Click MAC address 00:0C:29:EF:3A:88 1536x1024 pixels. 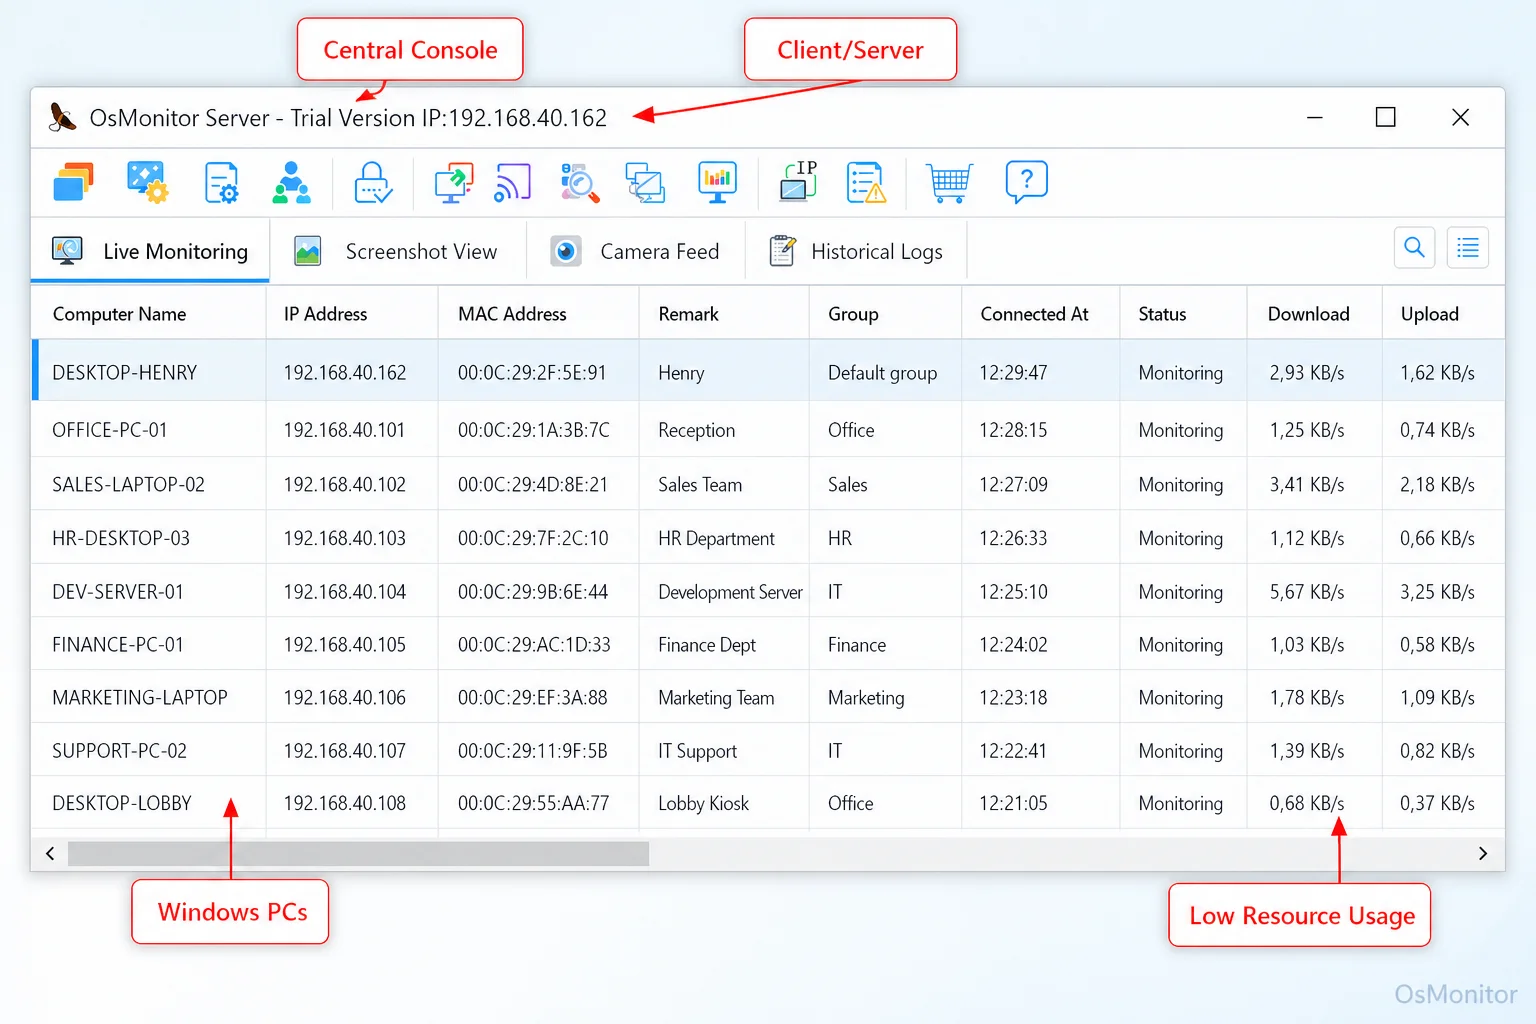tap(533, 698)
